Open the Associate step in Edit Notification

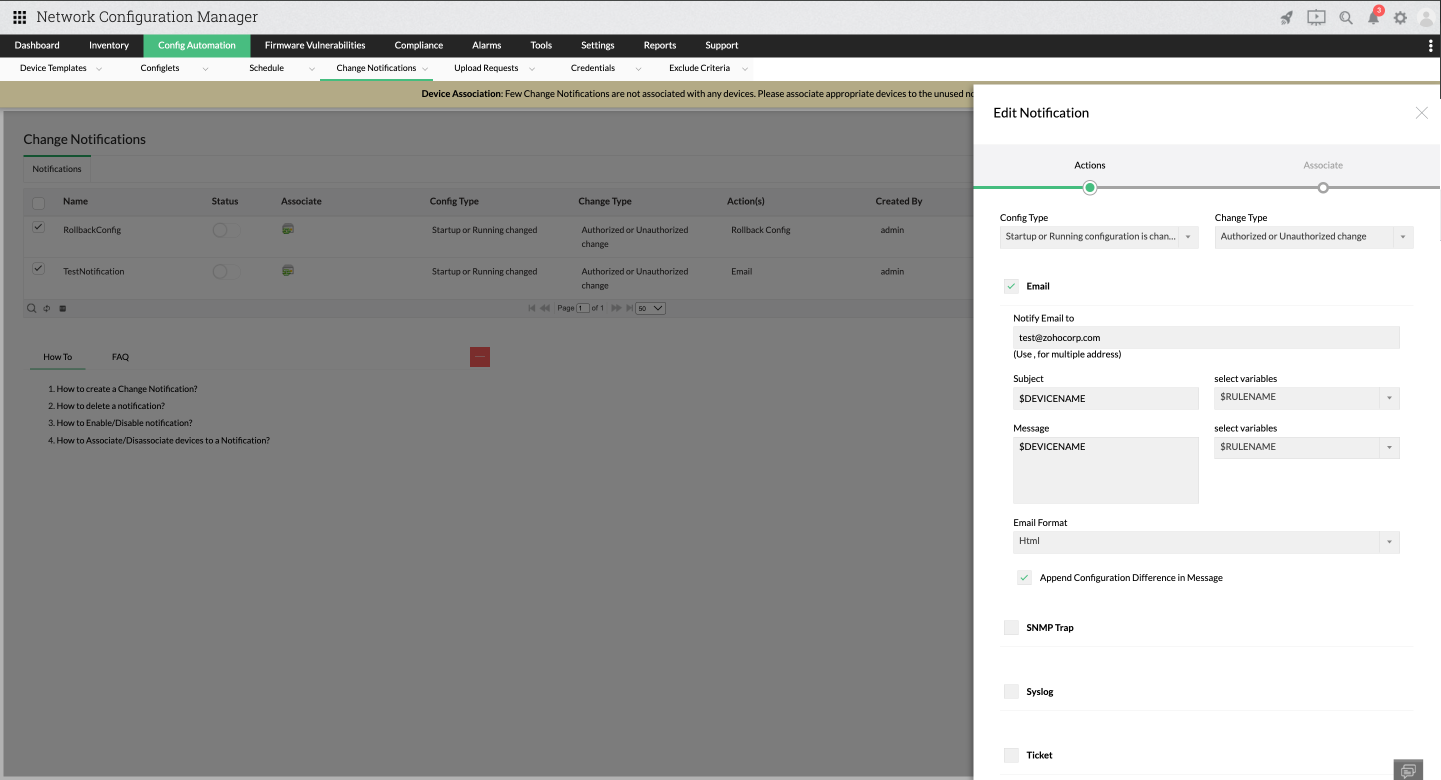[x=1323, y=165]
